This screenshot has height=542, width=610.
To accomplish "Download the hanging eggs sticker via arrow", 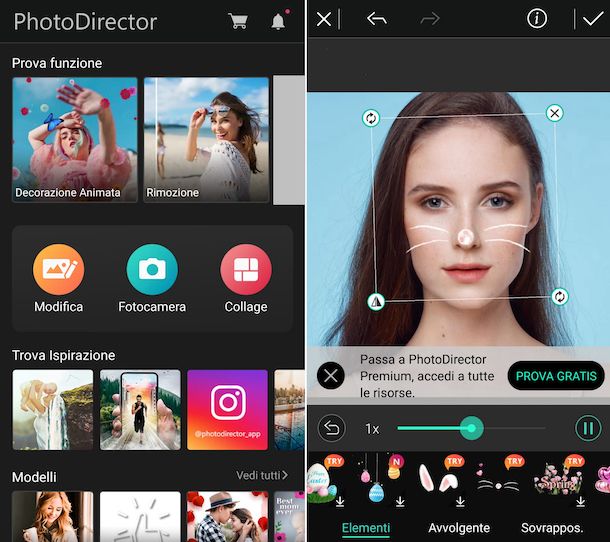I will (x=400, y=502).
